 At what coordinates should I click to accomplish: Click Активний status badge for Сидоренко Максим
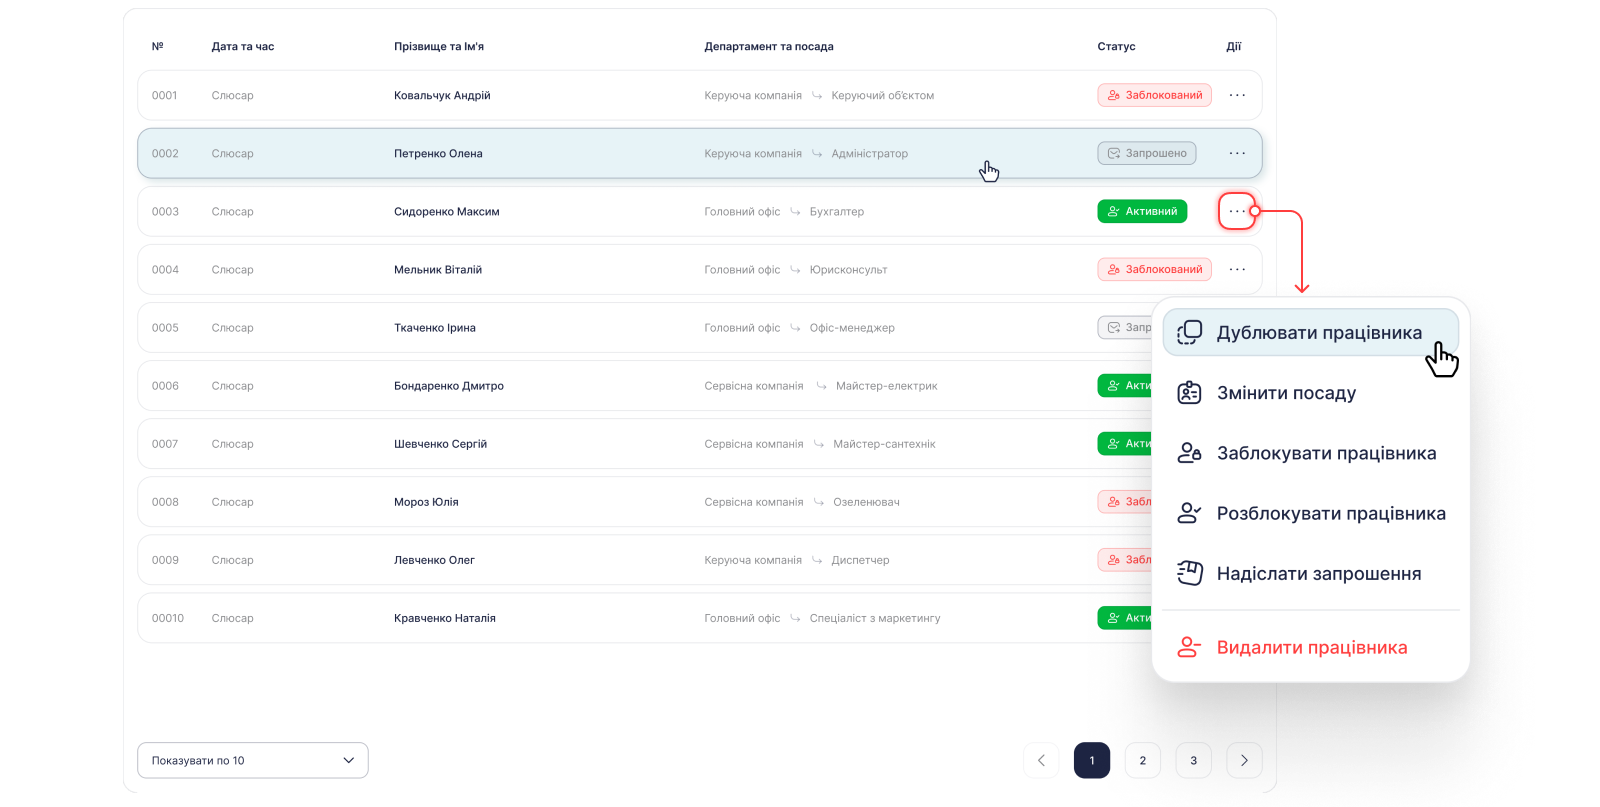coord(1142,211)
